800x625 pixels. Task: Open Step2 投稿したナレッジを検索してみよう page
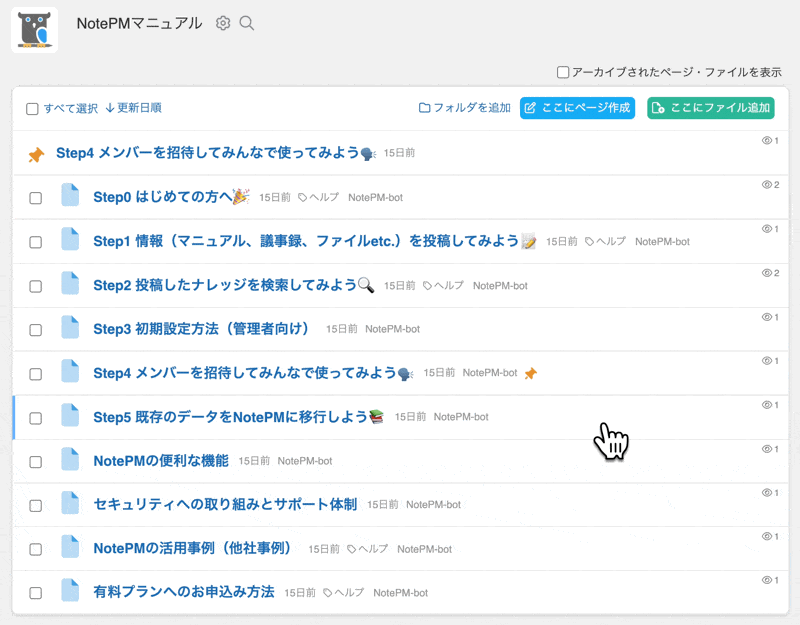pos(234,285)
